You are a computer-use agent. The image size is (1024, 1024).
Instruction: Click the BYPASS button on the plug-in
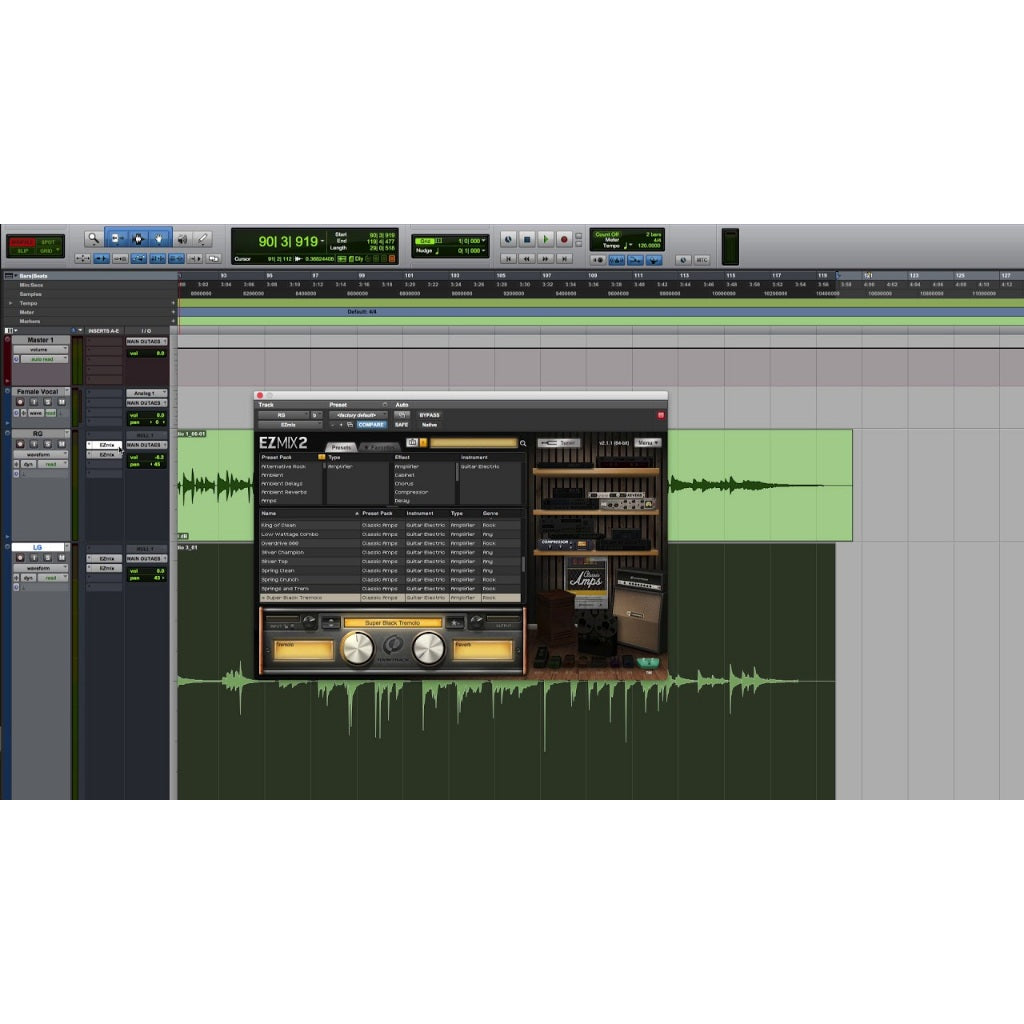coord(429,415)
